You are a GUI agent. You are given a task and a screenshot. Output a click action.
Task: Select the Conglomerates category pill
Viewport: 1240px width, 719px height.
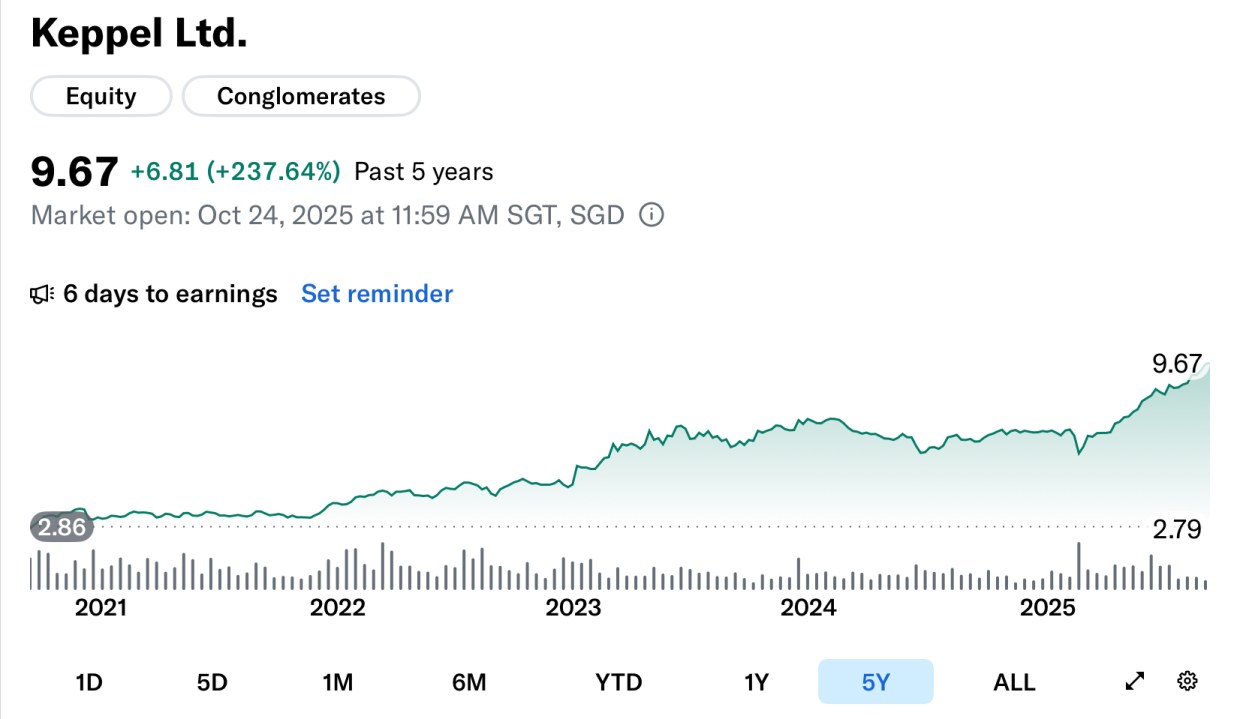coord(301,96)
